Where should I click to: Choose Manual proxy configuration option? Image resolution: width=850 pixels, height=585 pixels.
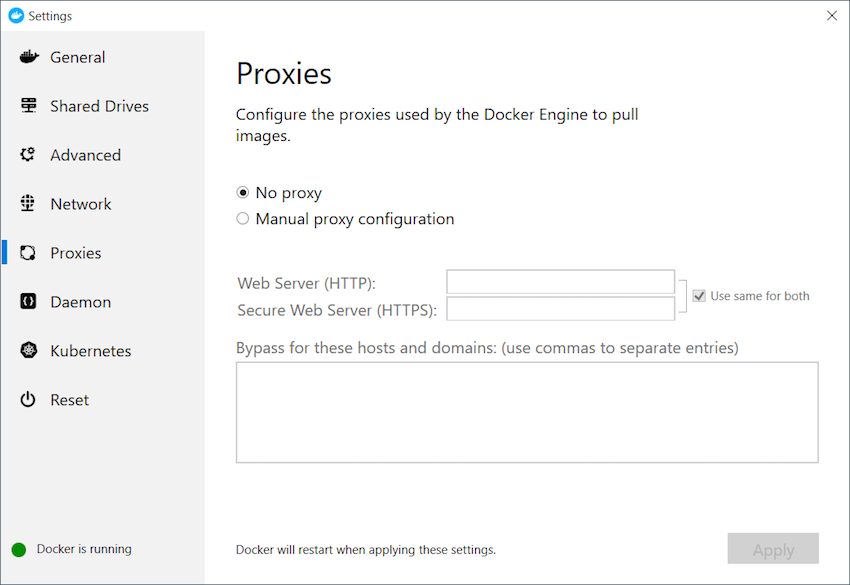pyautogui.click(x=243, y=218)
